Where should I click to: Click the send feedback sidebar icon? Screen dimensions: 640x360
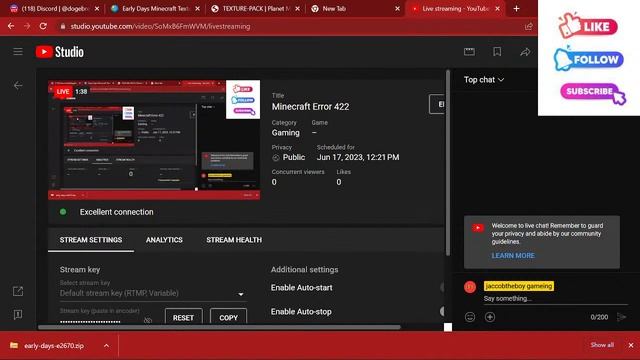click(x=18, y=314)
